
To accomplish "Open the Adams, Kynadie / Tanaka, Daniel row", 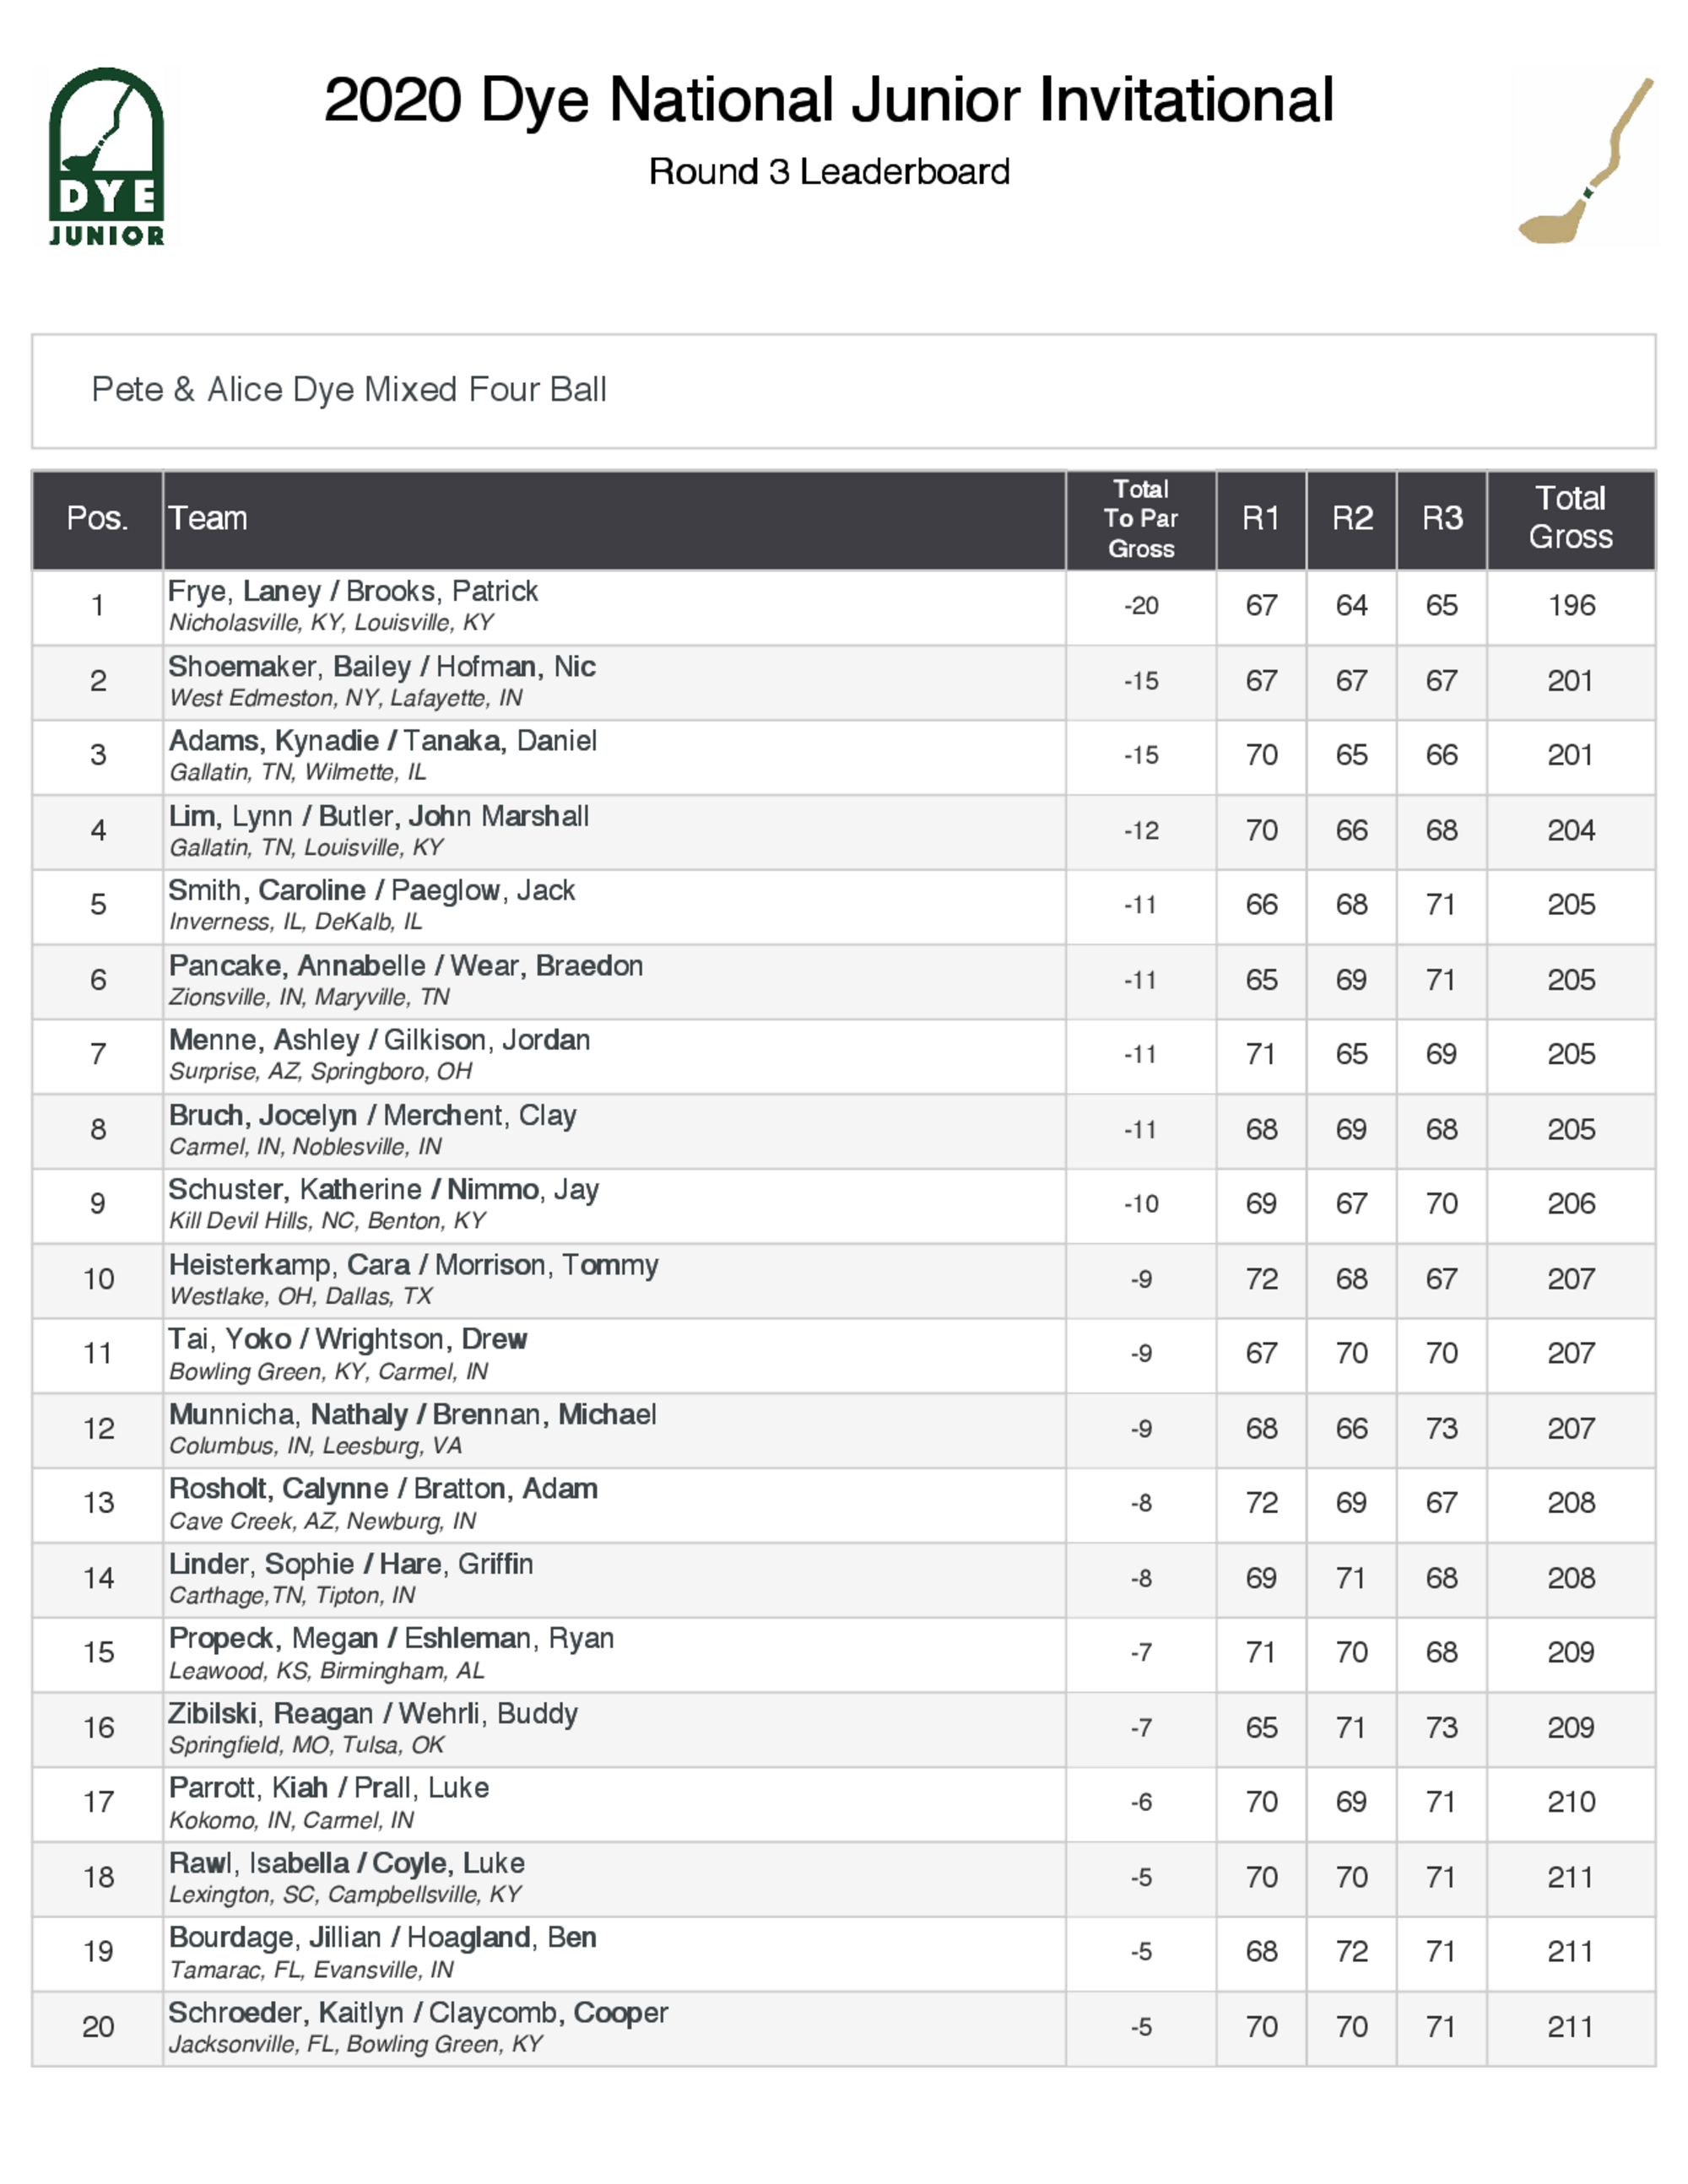I will pos(383,741).
